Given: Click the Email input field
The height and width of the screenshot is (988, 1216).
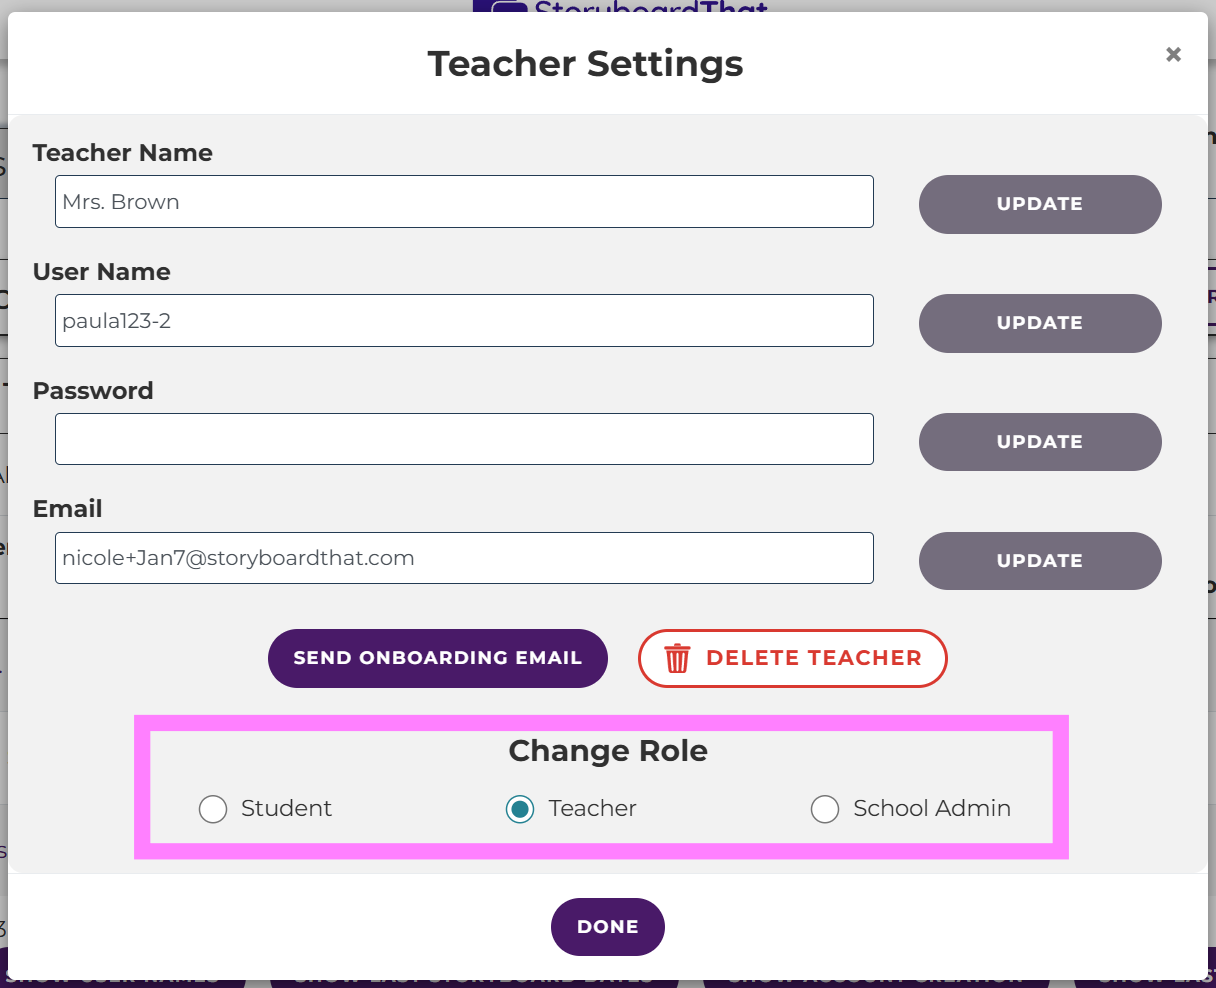Looking at the screenshot, I should [x=464, y=558].
